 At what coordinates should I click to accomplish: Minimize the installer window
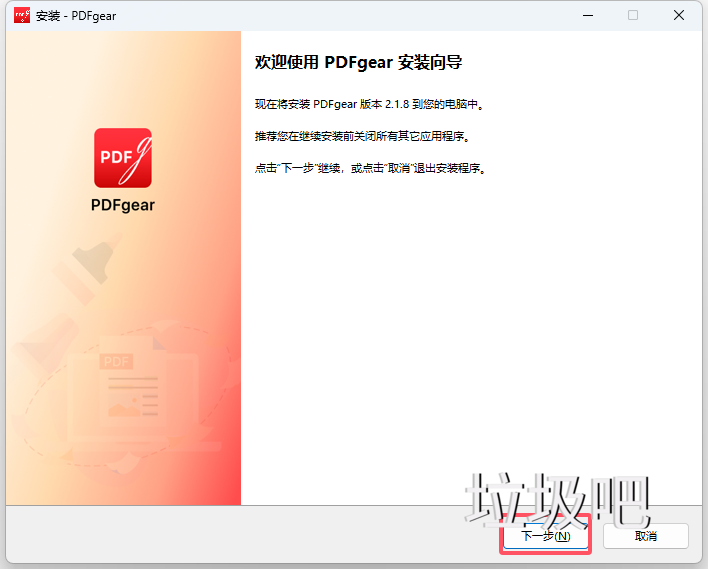[586, 16]
